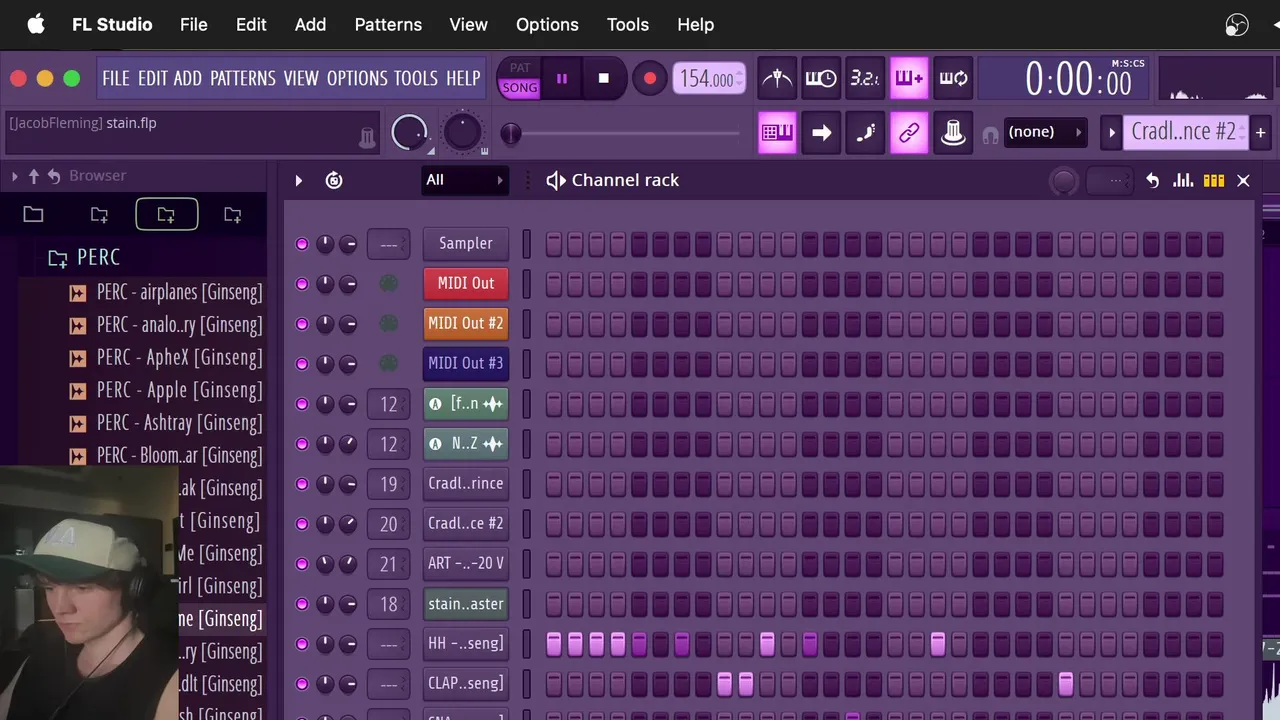The image size is (1280, 720).
Task: Select the Sampler channel button
Action: 466,243
